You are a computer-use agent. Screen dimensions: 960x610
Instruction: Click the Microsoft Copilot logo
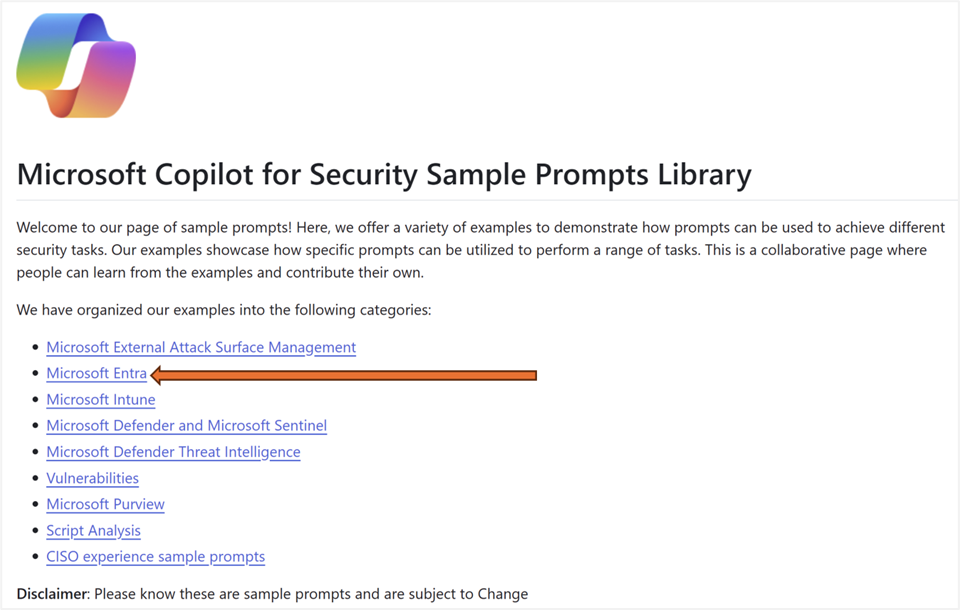point(76,66)
